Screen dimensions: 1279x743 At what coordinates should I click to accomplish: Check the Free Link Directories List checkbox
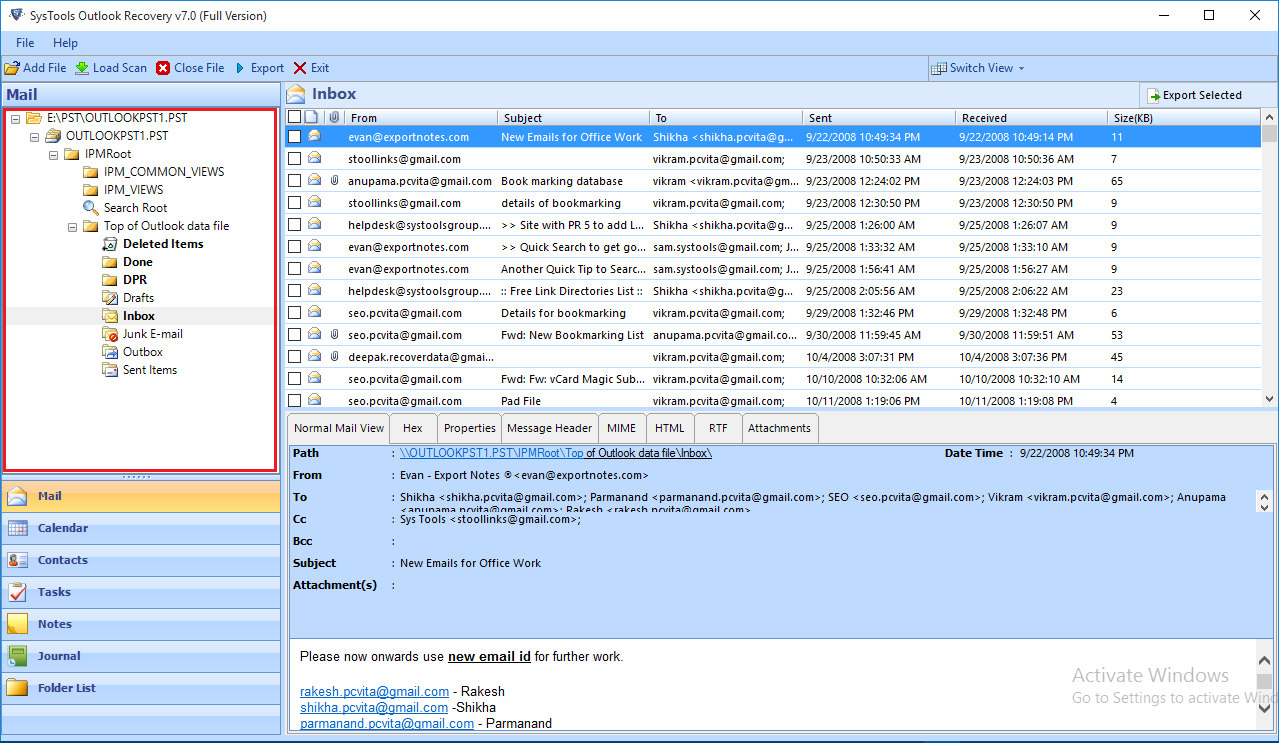294,291
